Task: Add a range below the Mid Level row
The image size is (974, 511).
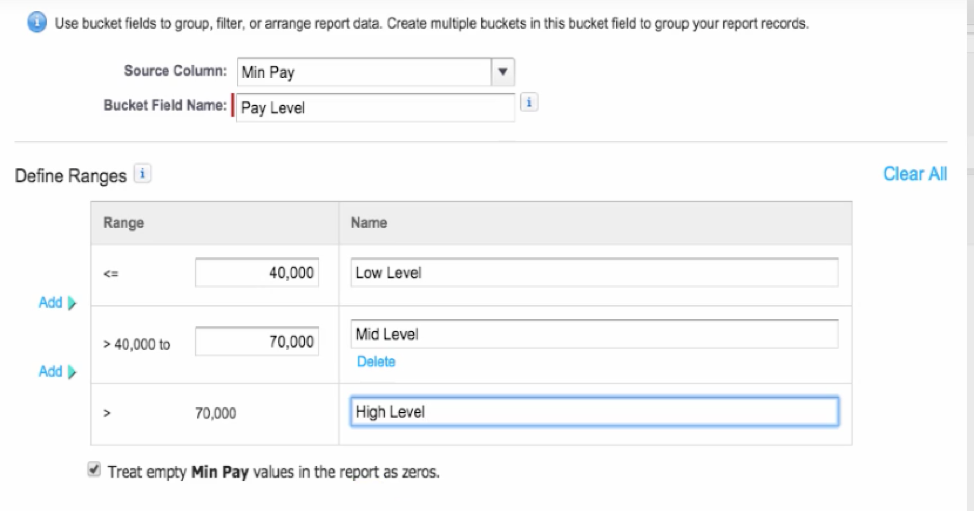Action: (x=57, y=371)
